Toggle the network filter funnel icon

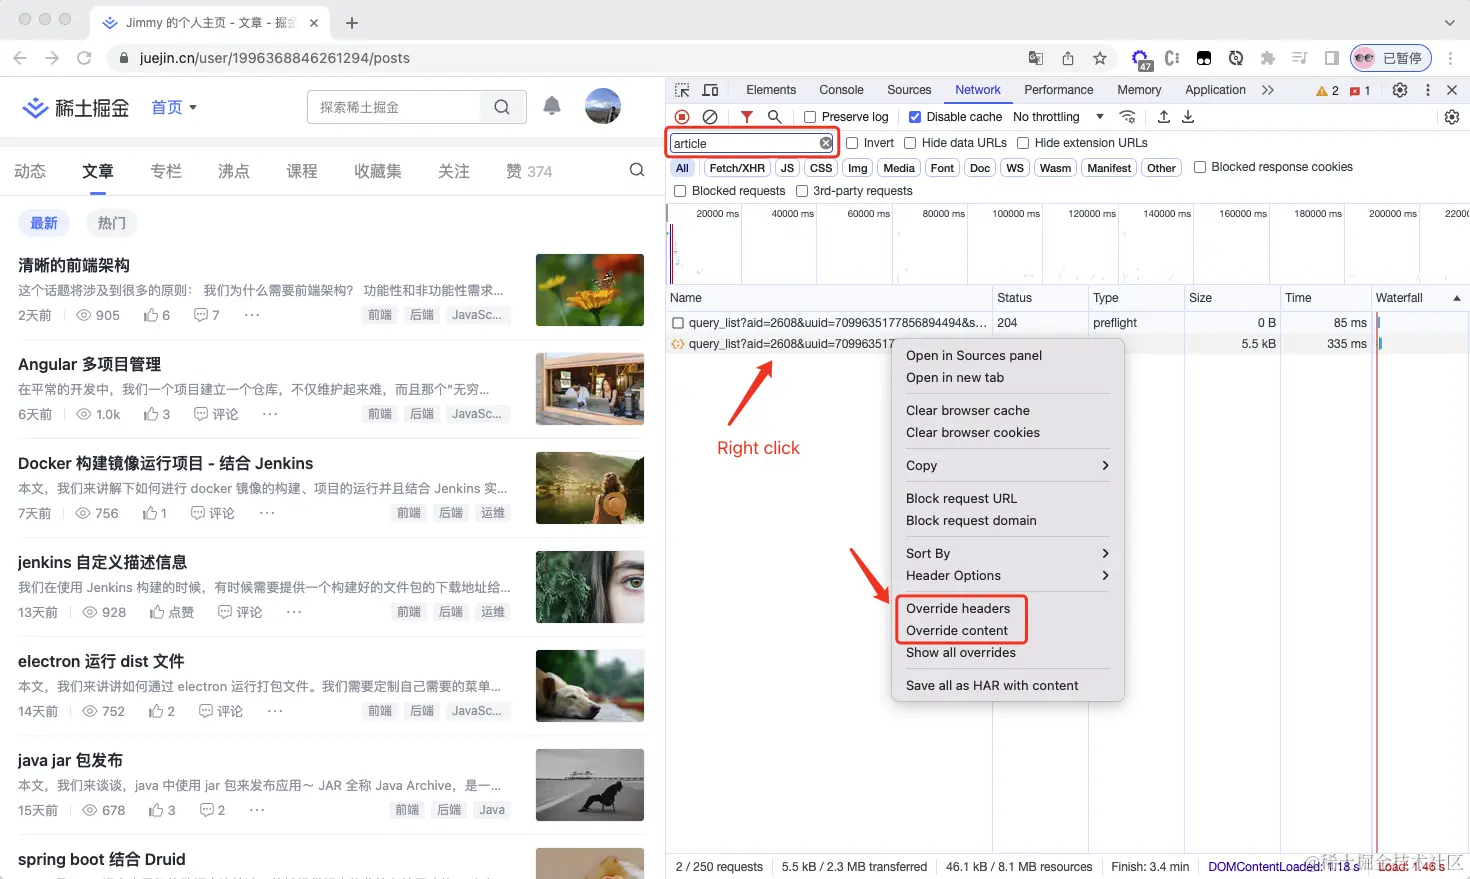click(746, 117)
